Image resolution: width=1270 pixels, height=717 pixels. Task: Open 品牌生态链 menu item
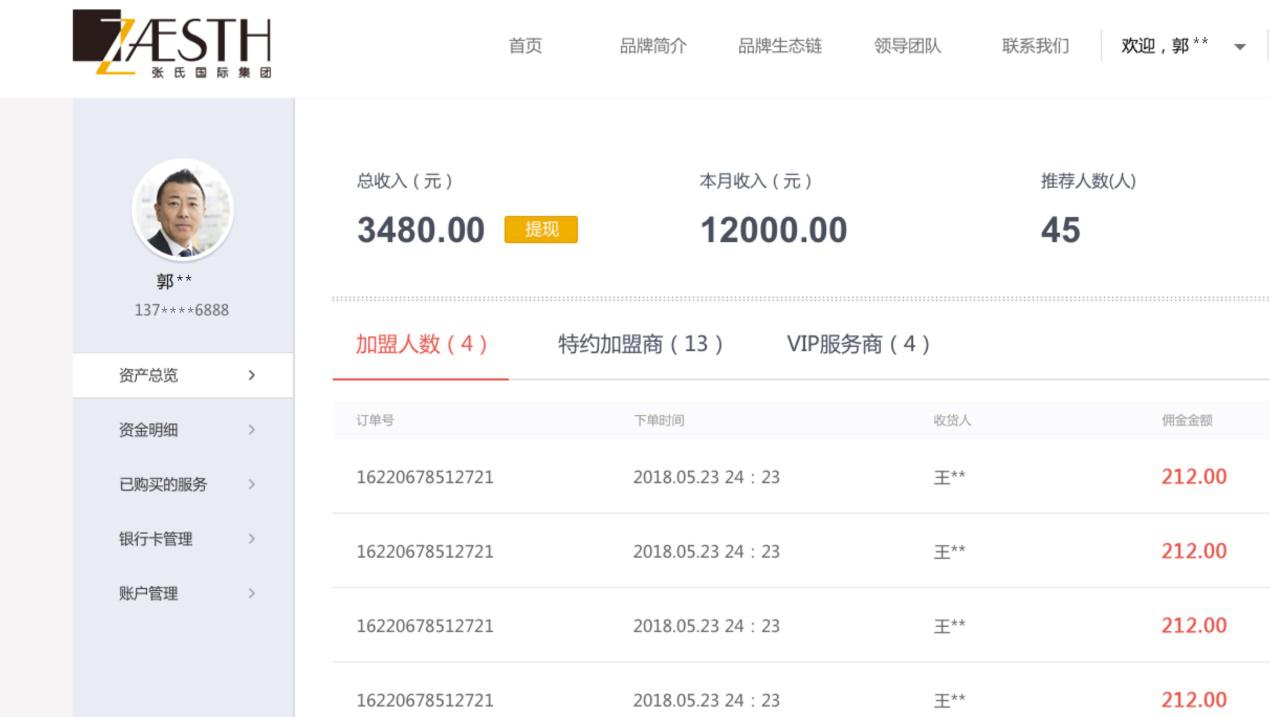780,46
